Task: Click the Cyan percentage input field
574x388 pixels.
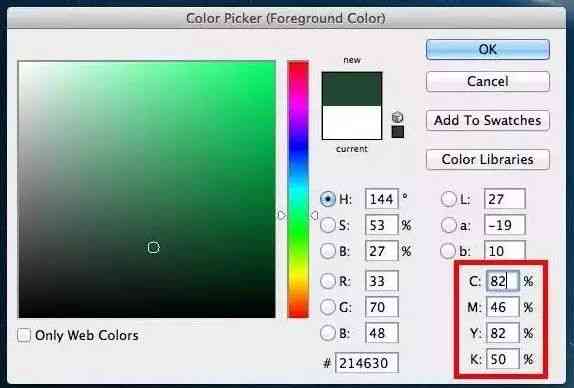Action: pyautogui.click(x=503, y=281)
